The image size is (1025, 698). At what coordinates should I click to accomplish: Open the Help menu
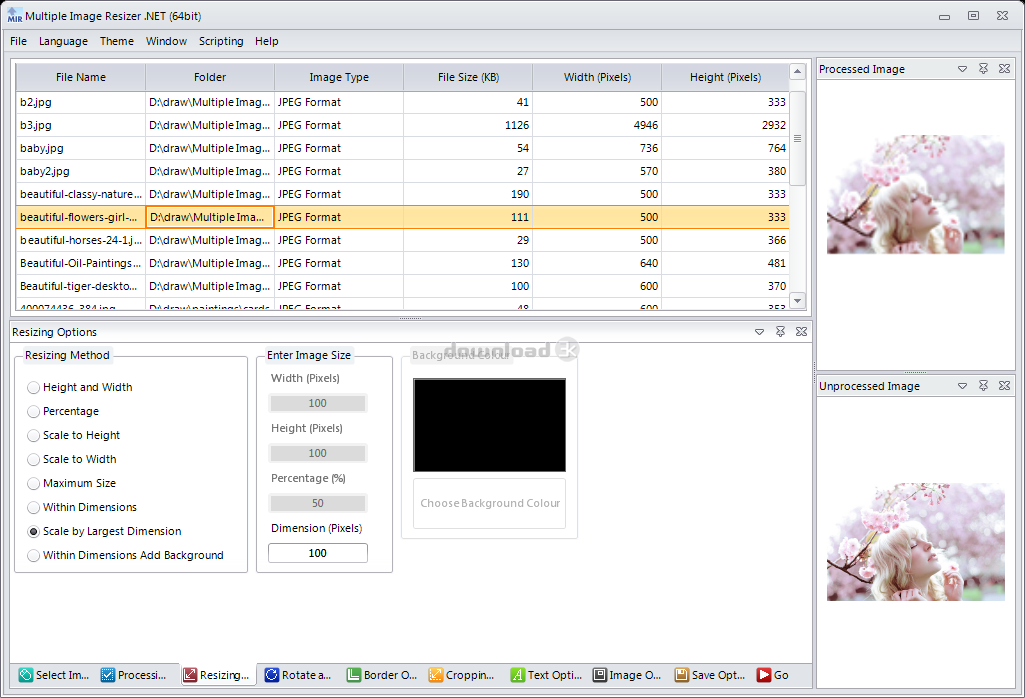267,41
